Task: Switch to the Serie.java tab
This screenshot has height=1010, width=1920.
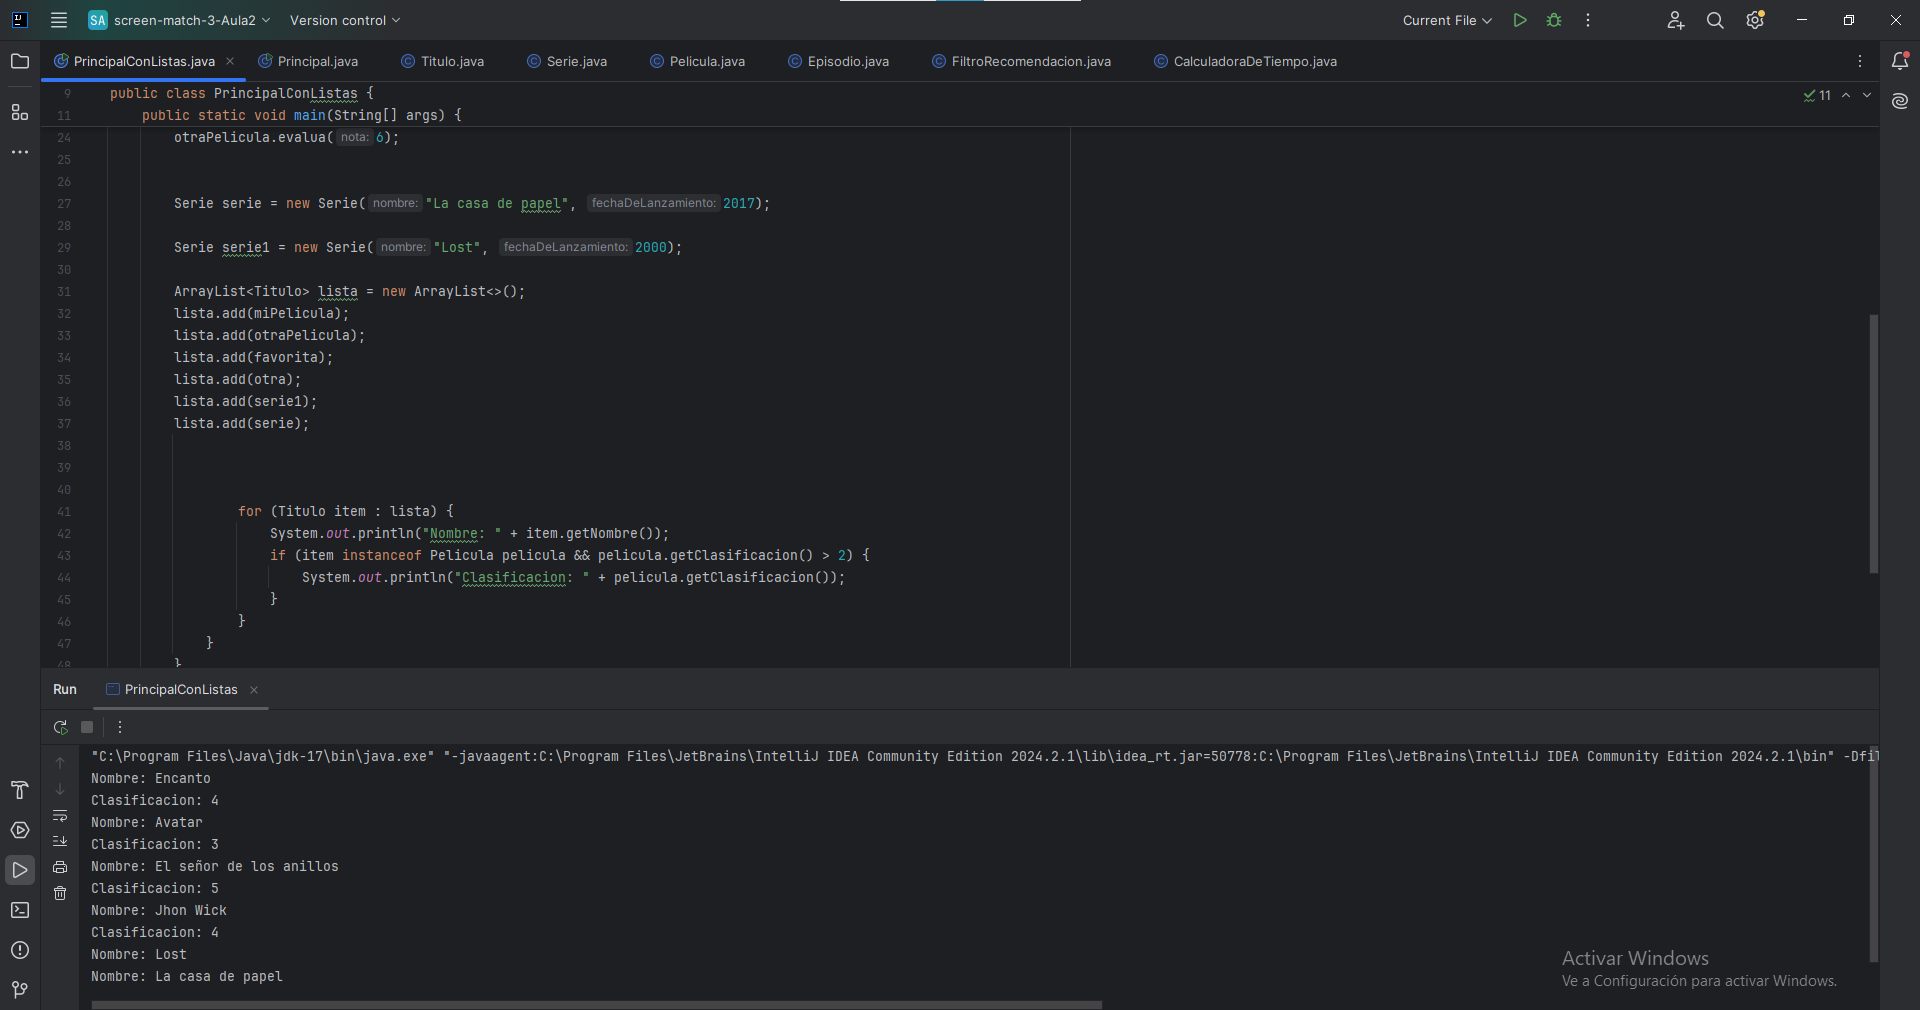Action: click(567, 61)
